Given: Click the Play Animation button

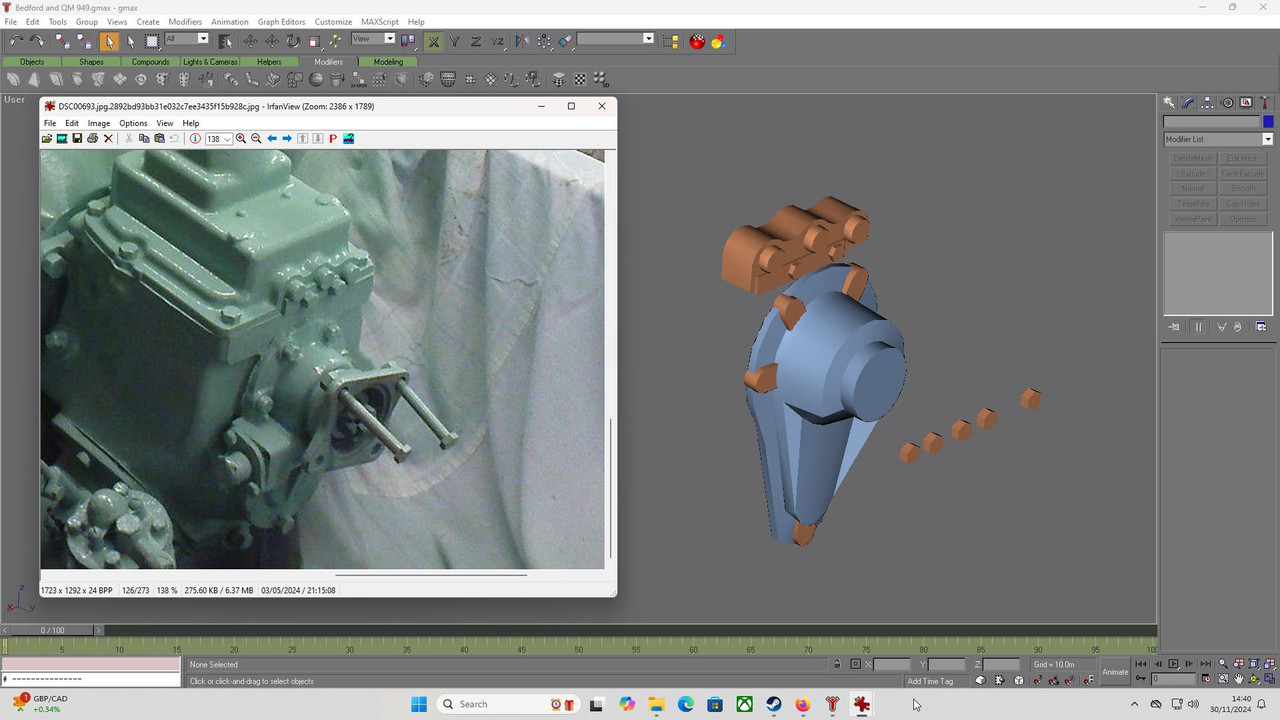Looking at the screenshot, I should (x=1174, y=664).
